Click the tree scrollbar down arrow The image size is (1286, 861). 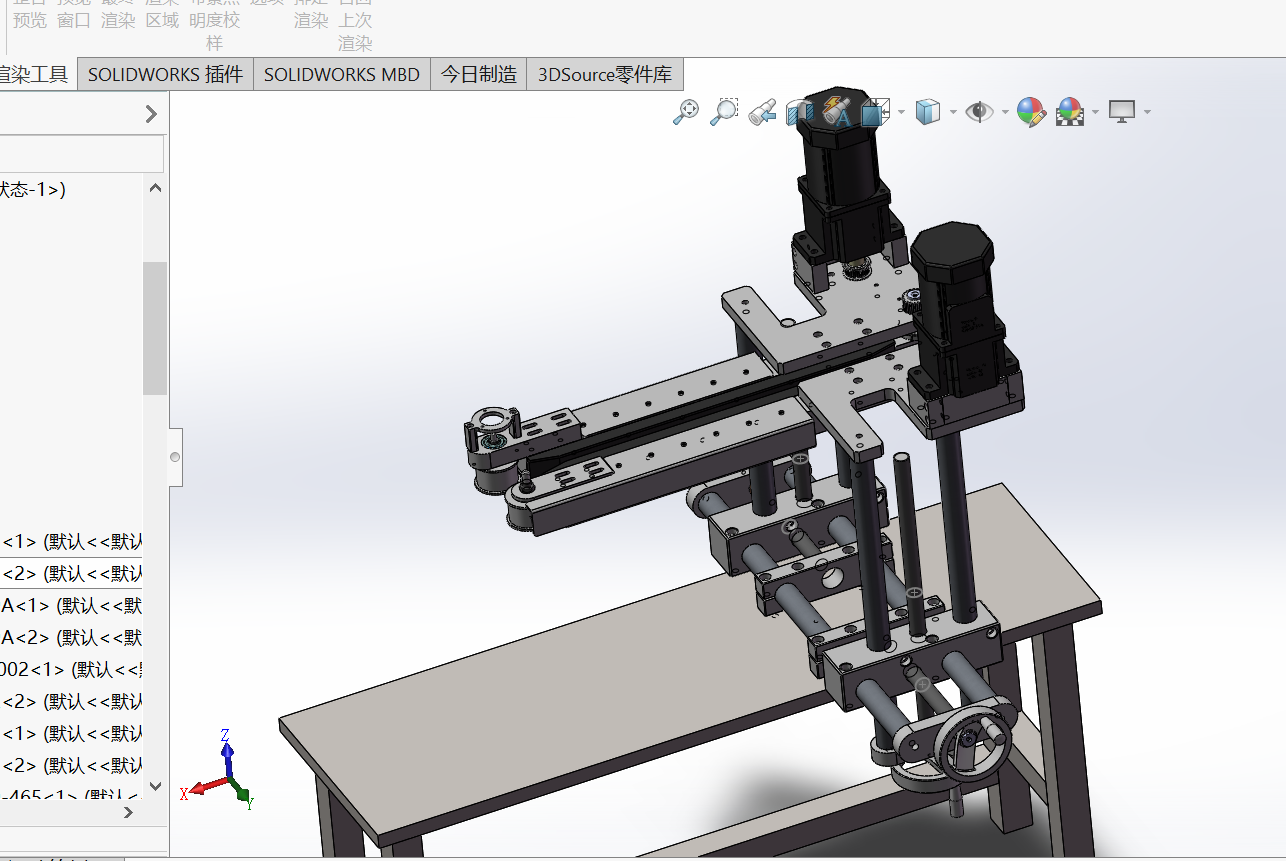pyautogui.click(x=155, y=786)
